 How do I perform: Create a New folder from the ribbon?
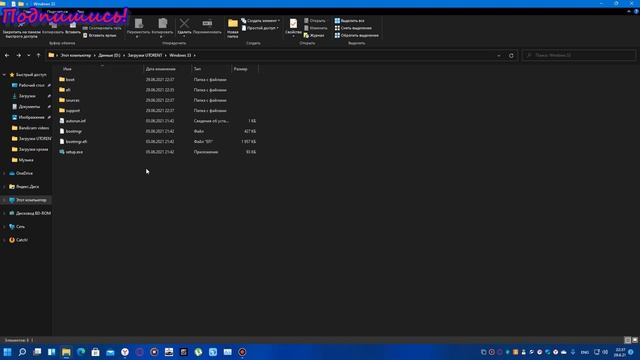(x=233, y=28)
